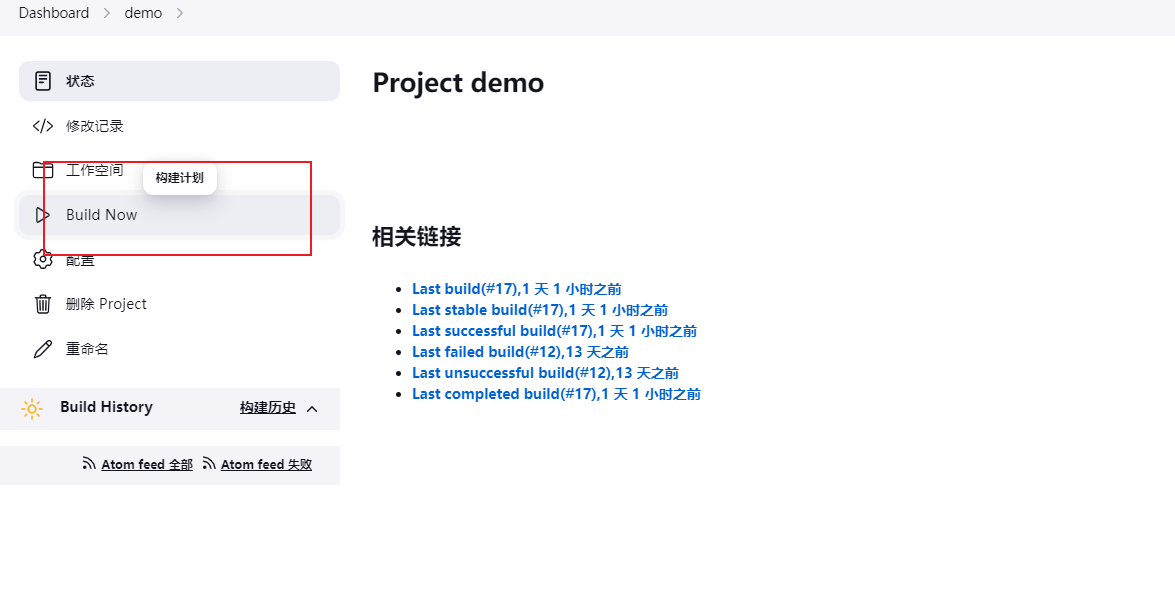
Task: Click the Build History title text
Action: coord(106,407)
